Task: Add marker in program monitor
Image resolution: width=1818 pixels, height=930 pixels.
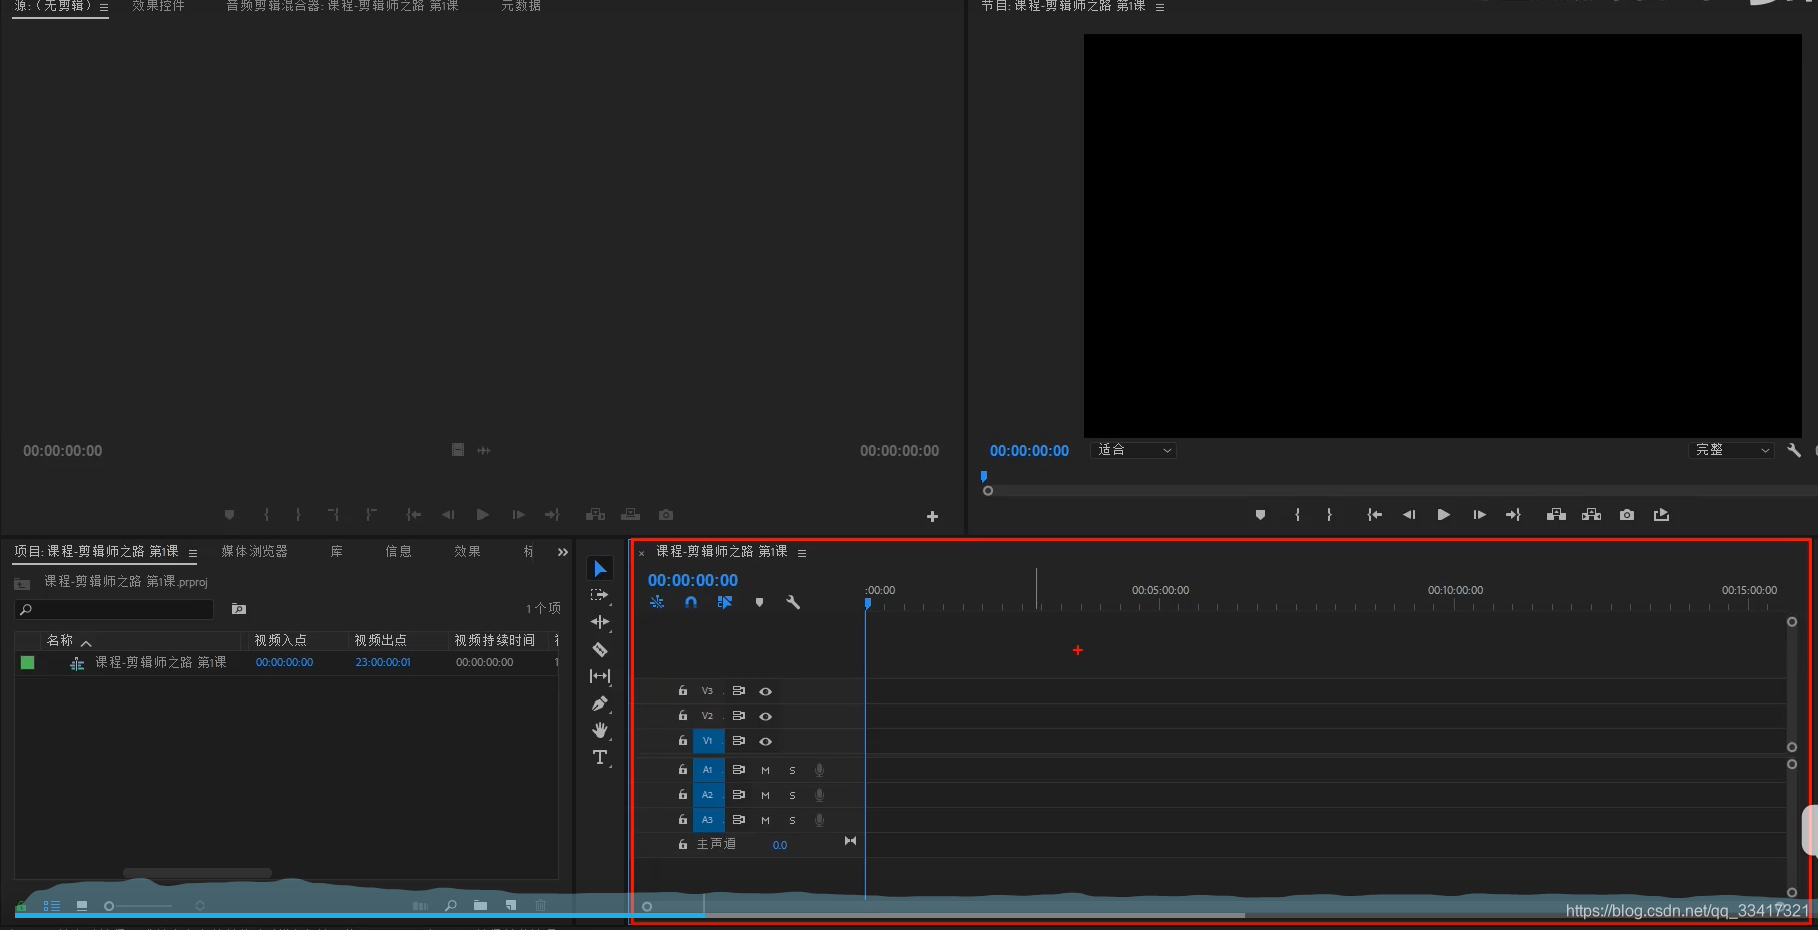Action: [1260, 515]
